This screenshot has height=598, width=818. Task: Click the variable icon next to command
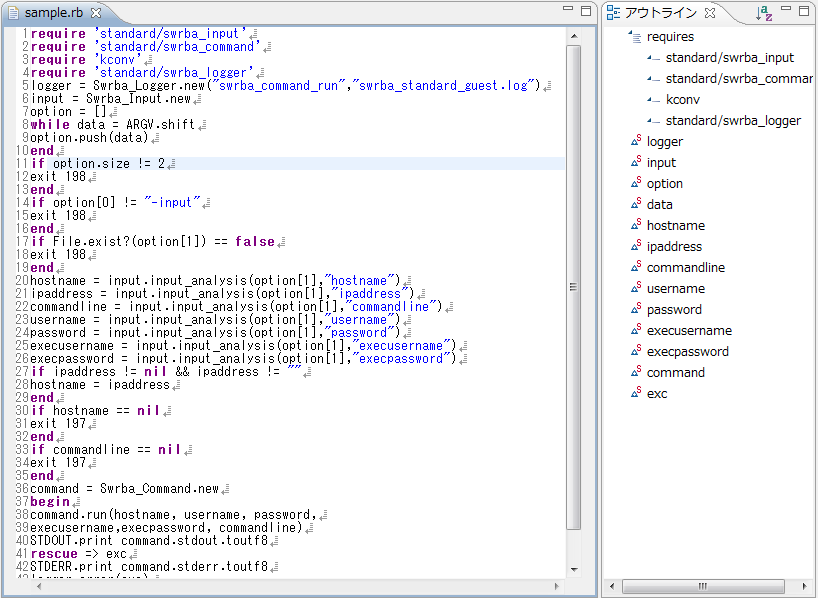635,372
